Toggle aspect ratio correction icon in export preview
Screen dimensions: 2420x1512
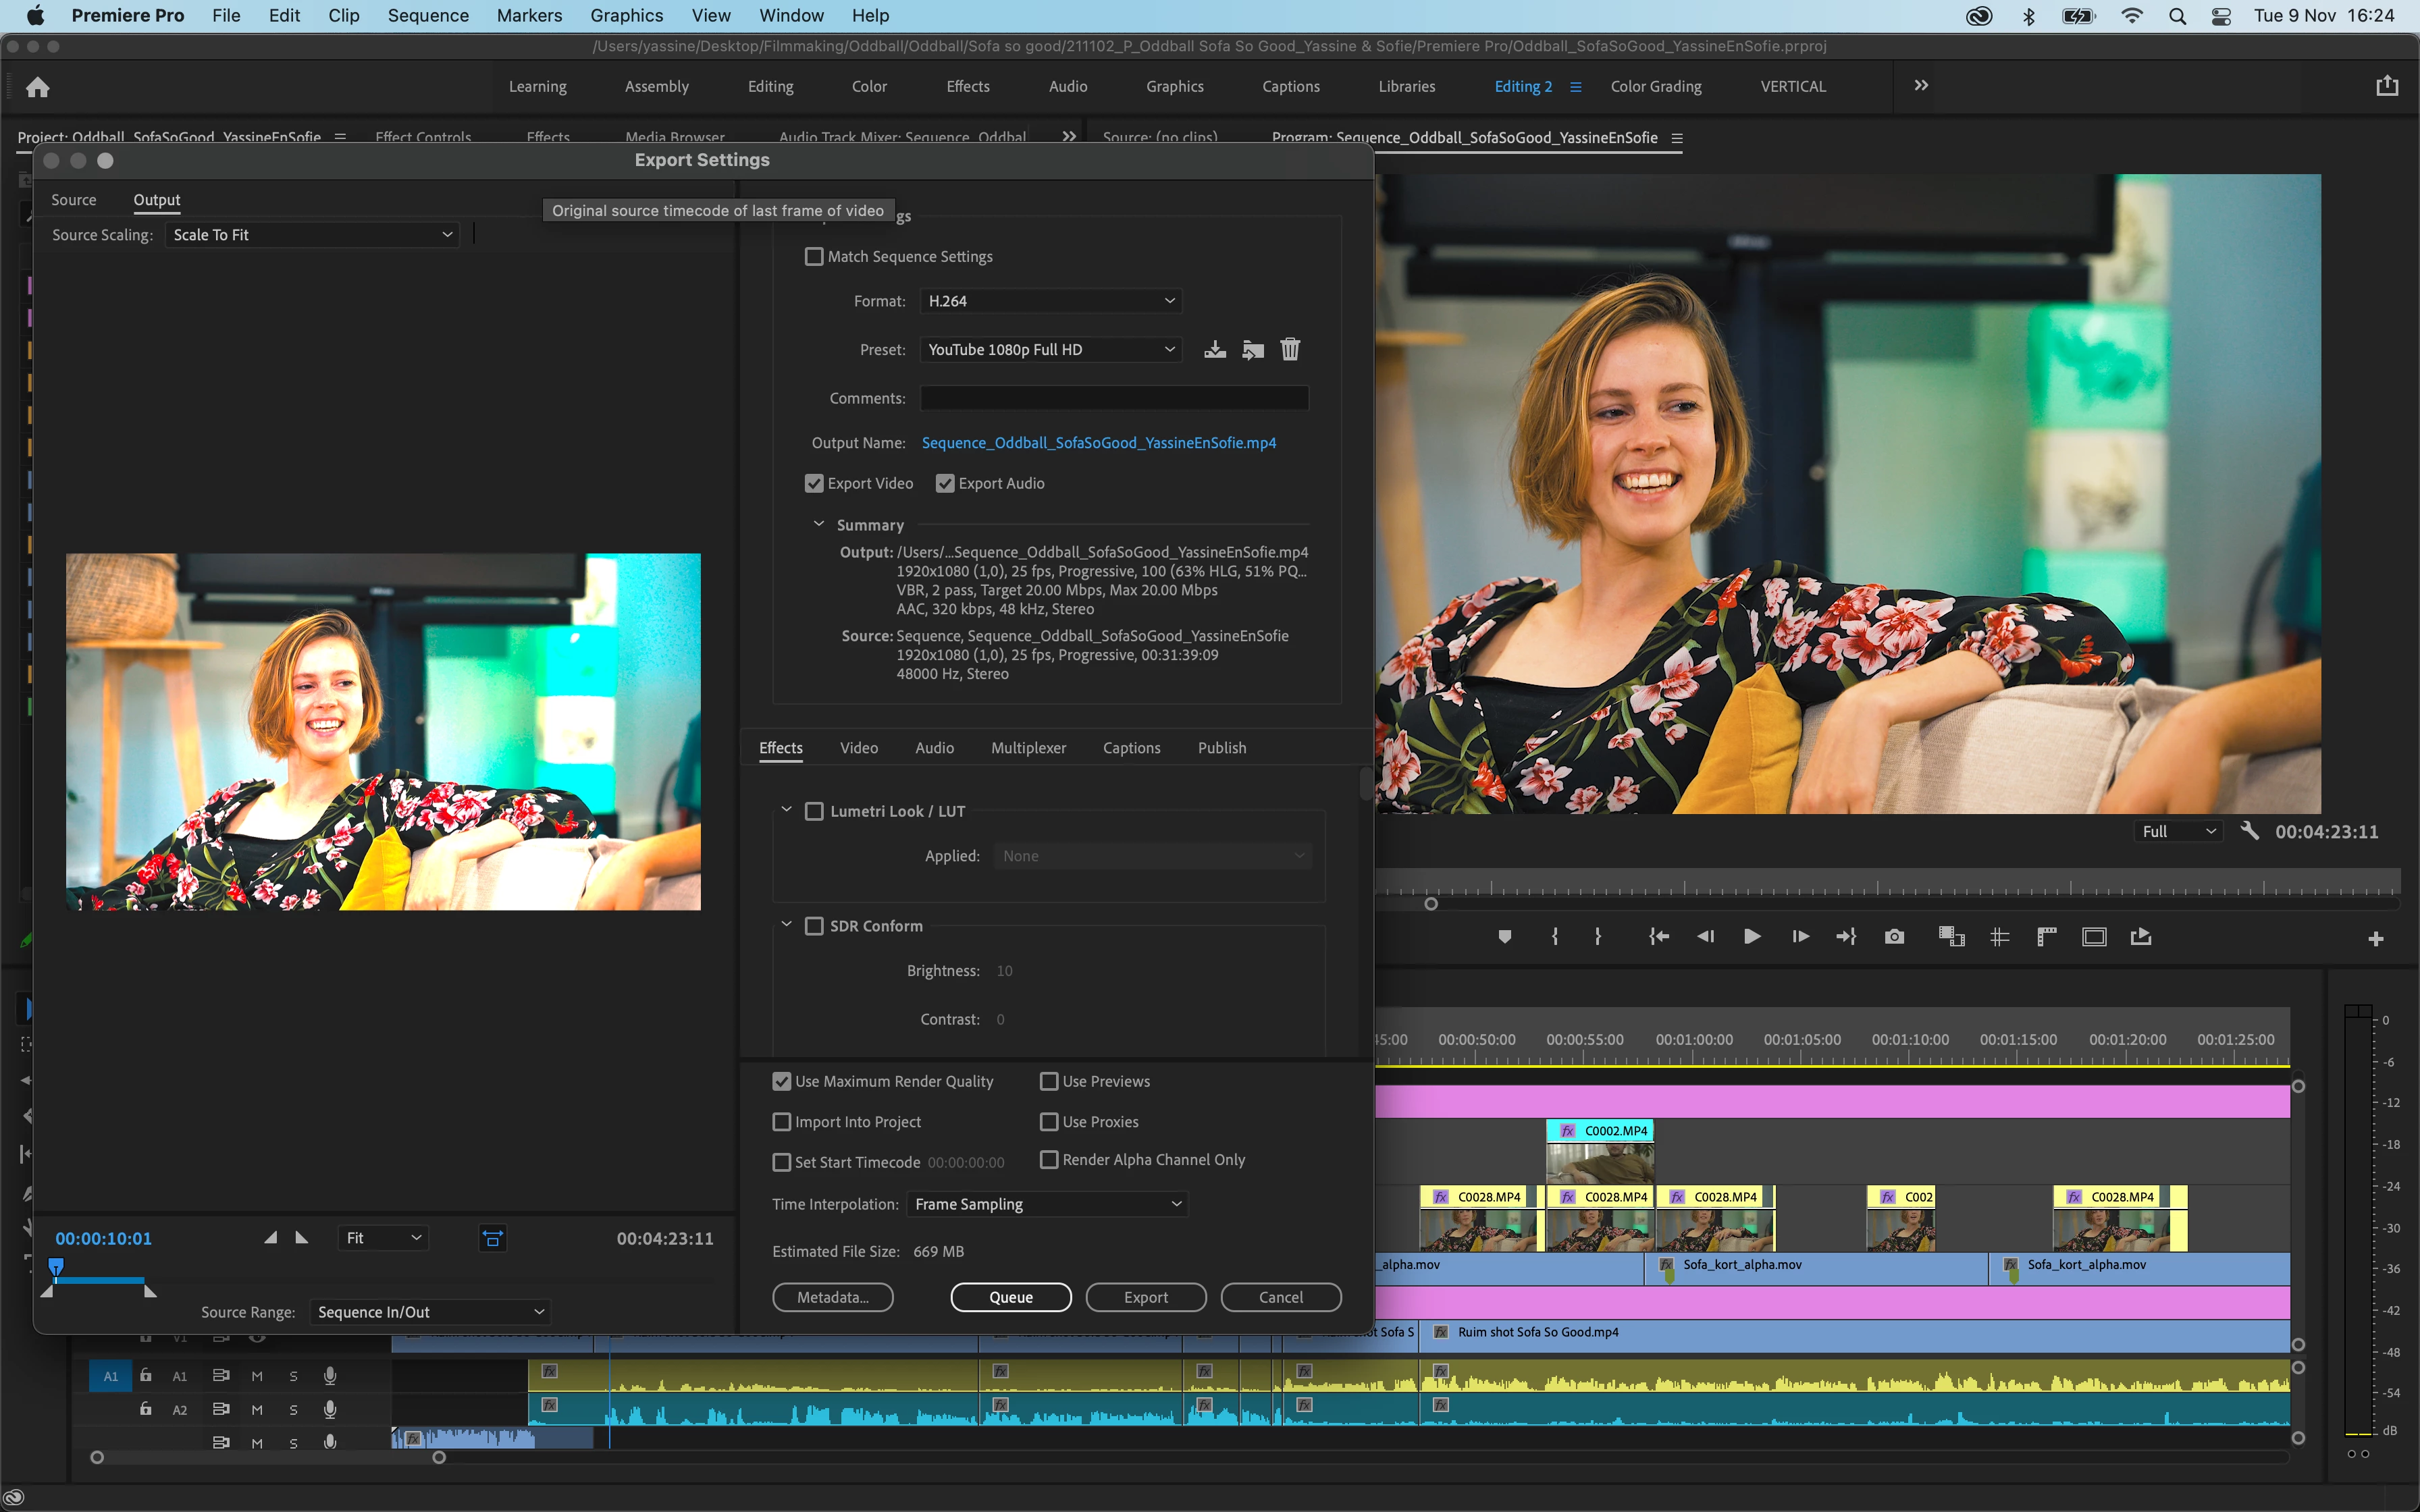[x=493, y=1238]
